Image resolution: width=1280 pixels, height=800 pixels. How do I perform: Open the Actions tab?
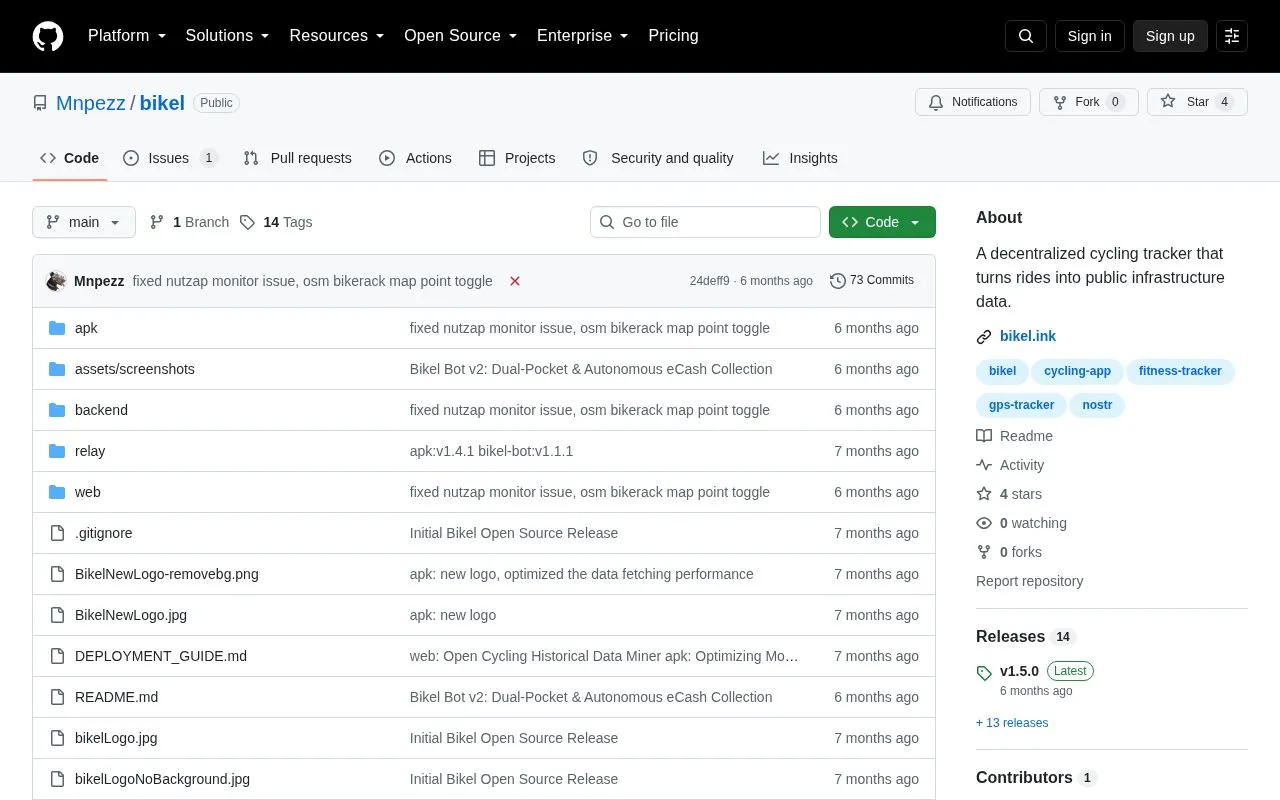(415, 158)
